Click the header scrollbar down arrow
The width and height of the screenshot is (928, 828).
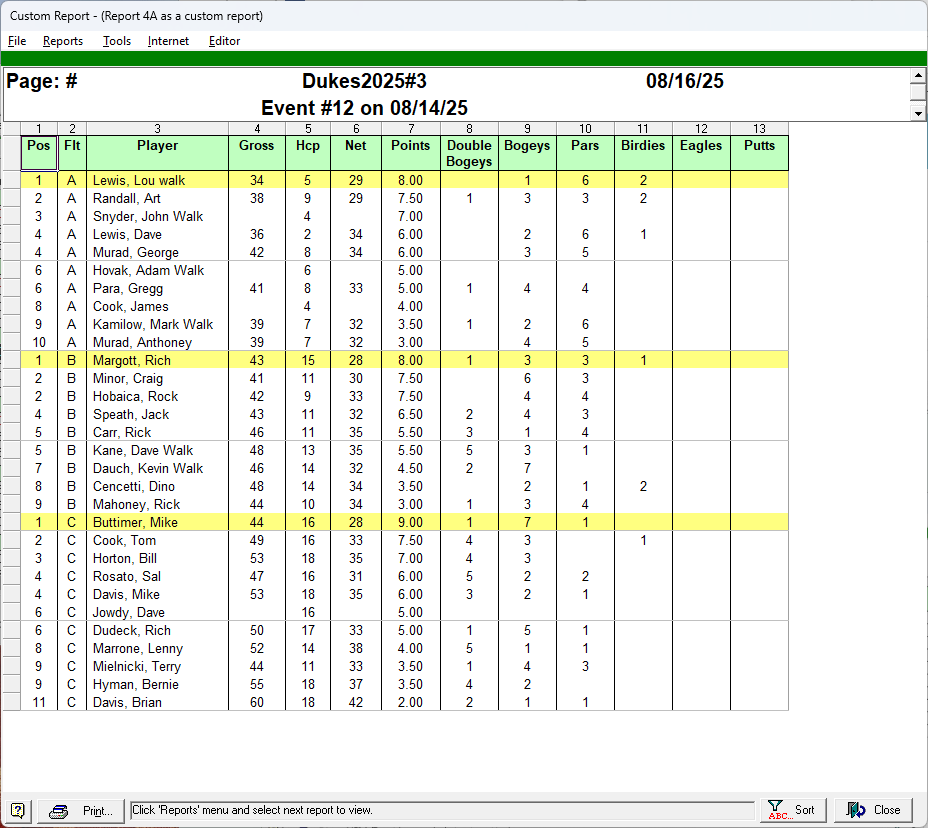click(x=918, y=114)
